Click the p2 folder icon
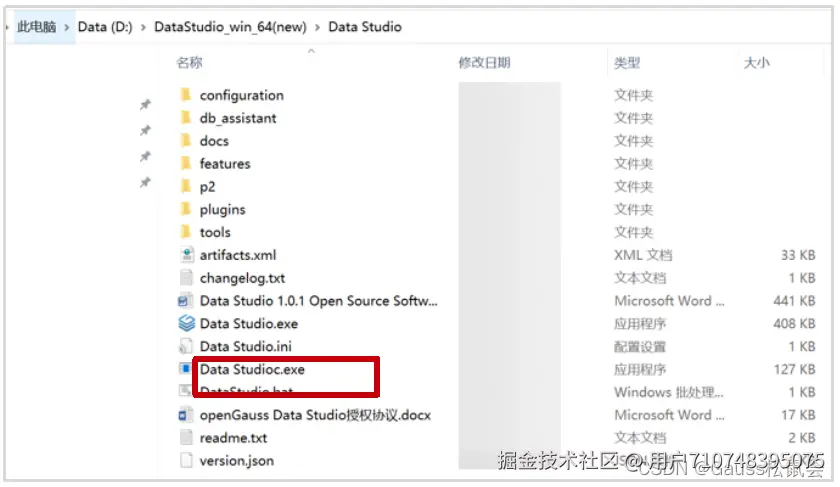 tap(186, 186)
